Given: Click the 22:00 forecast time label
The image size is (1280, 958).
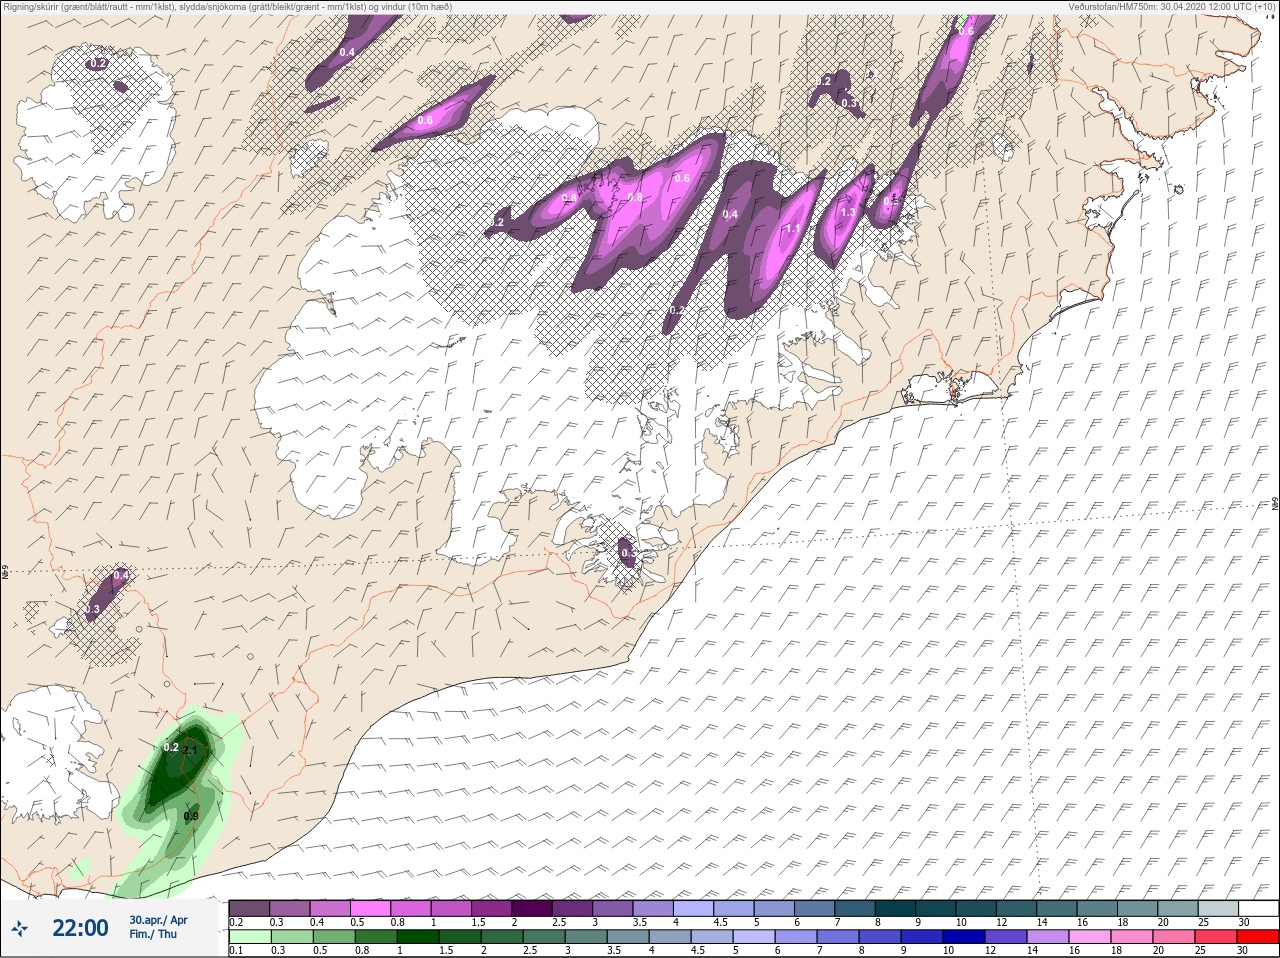Looking at the screenshot, I should pos(80,928).
